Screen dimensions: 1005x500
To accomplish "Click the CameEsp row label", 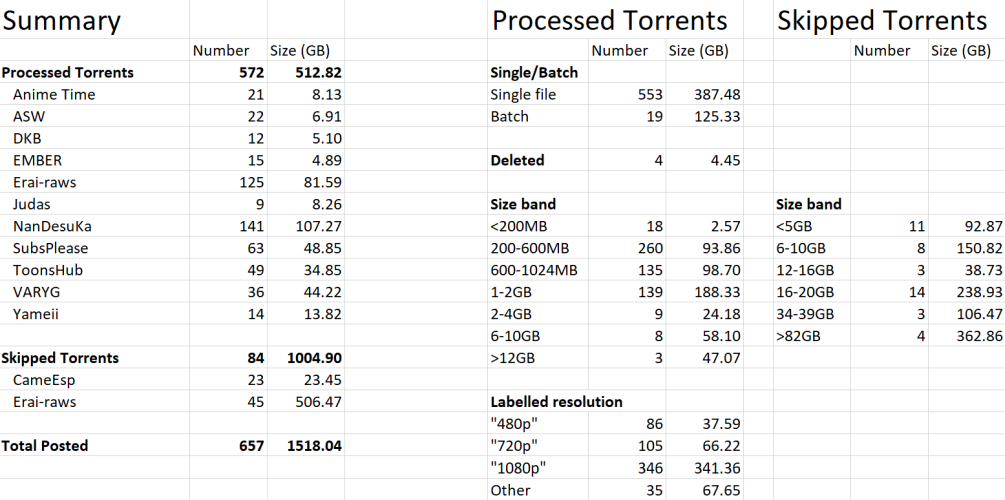I will [45, 380].
